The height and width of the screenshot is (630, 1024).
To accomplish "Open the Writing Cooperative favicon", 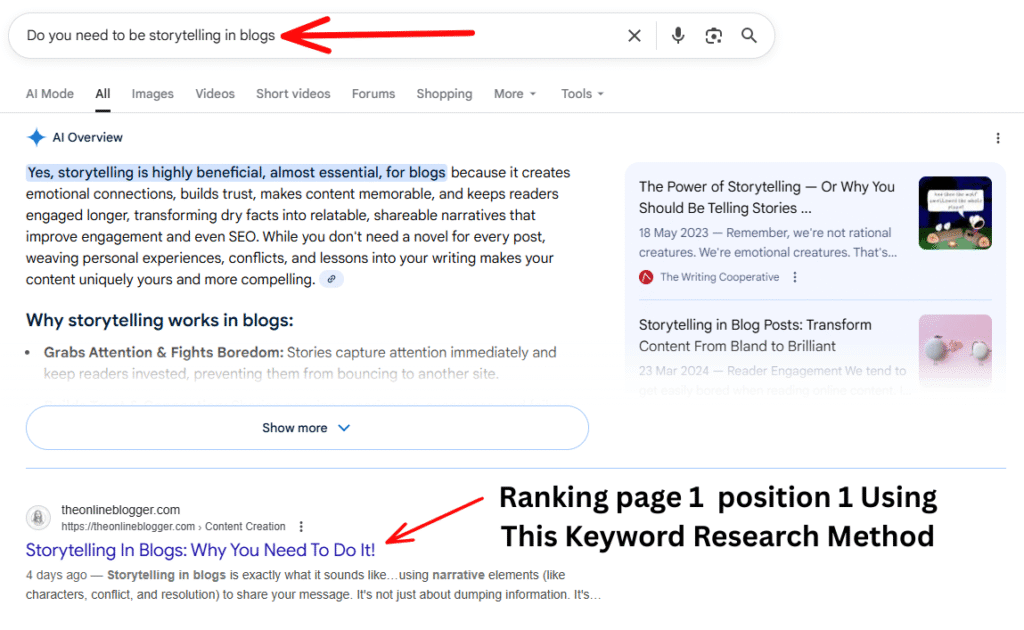I will [646, 277].
